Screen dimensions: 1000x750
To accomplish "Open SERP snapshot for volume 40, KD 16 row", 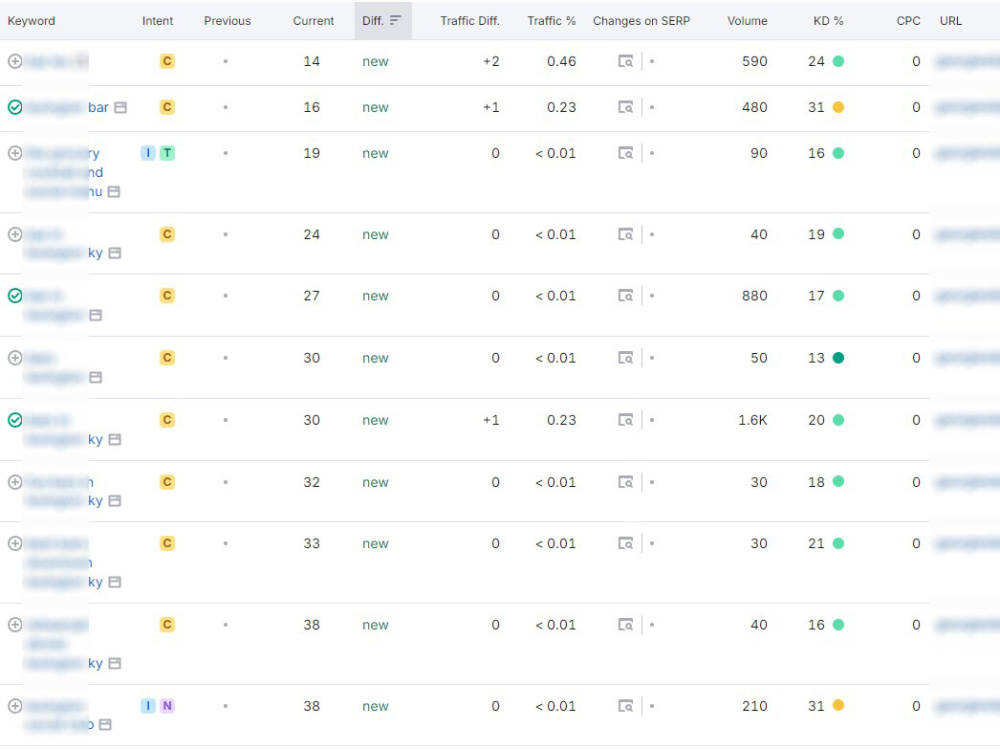I will point(626,624).
